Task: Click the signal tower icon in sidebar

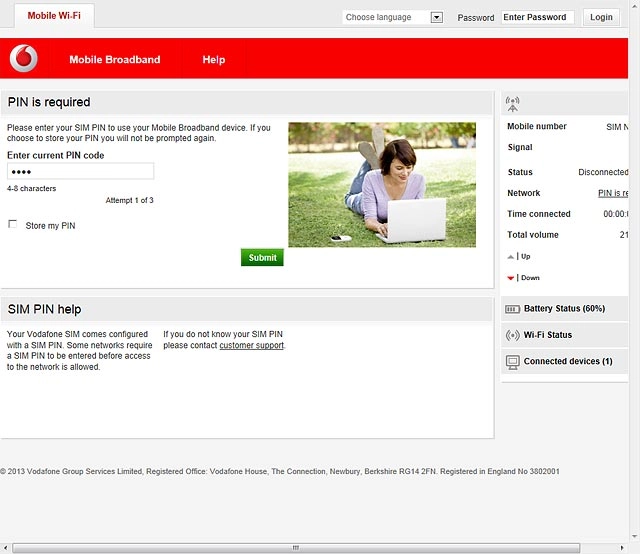Action: click(512, 104)
